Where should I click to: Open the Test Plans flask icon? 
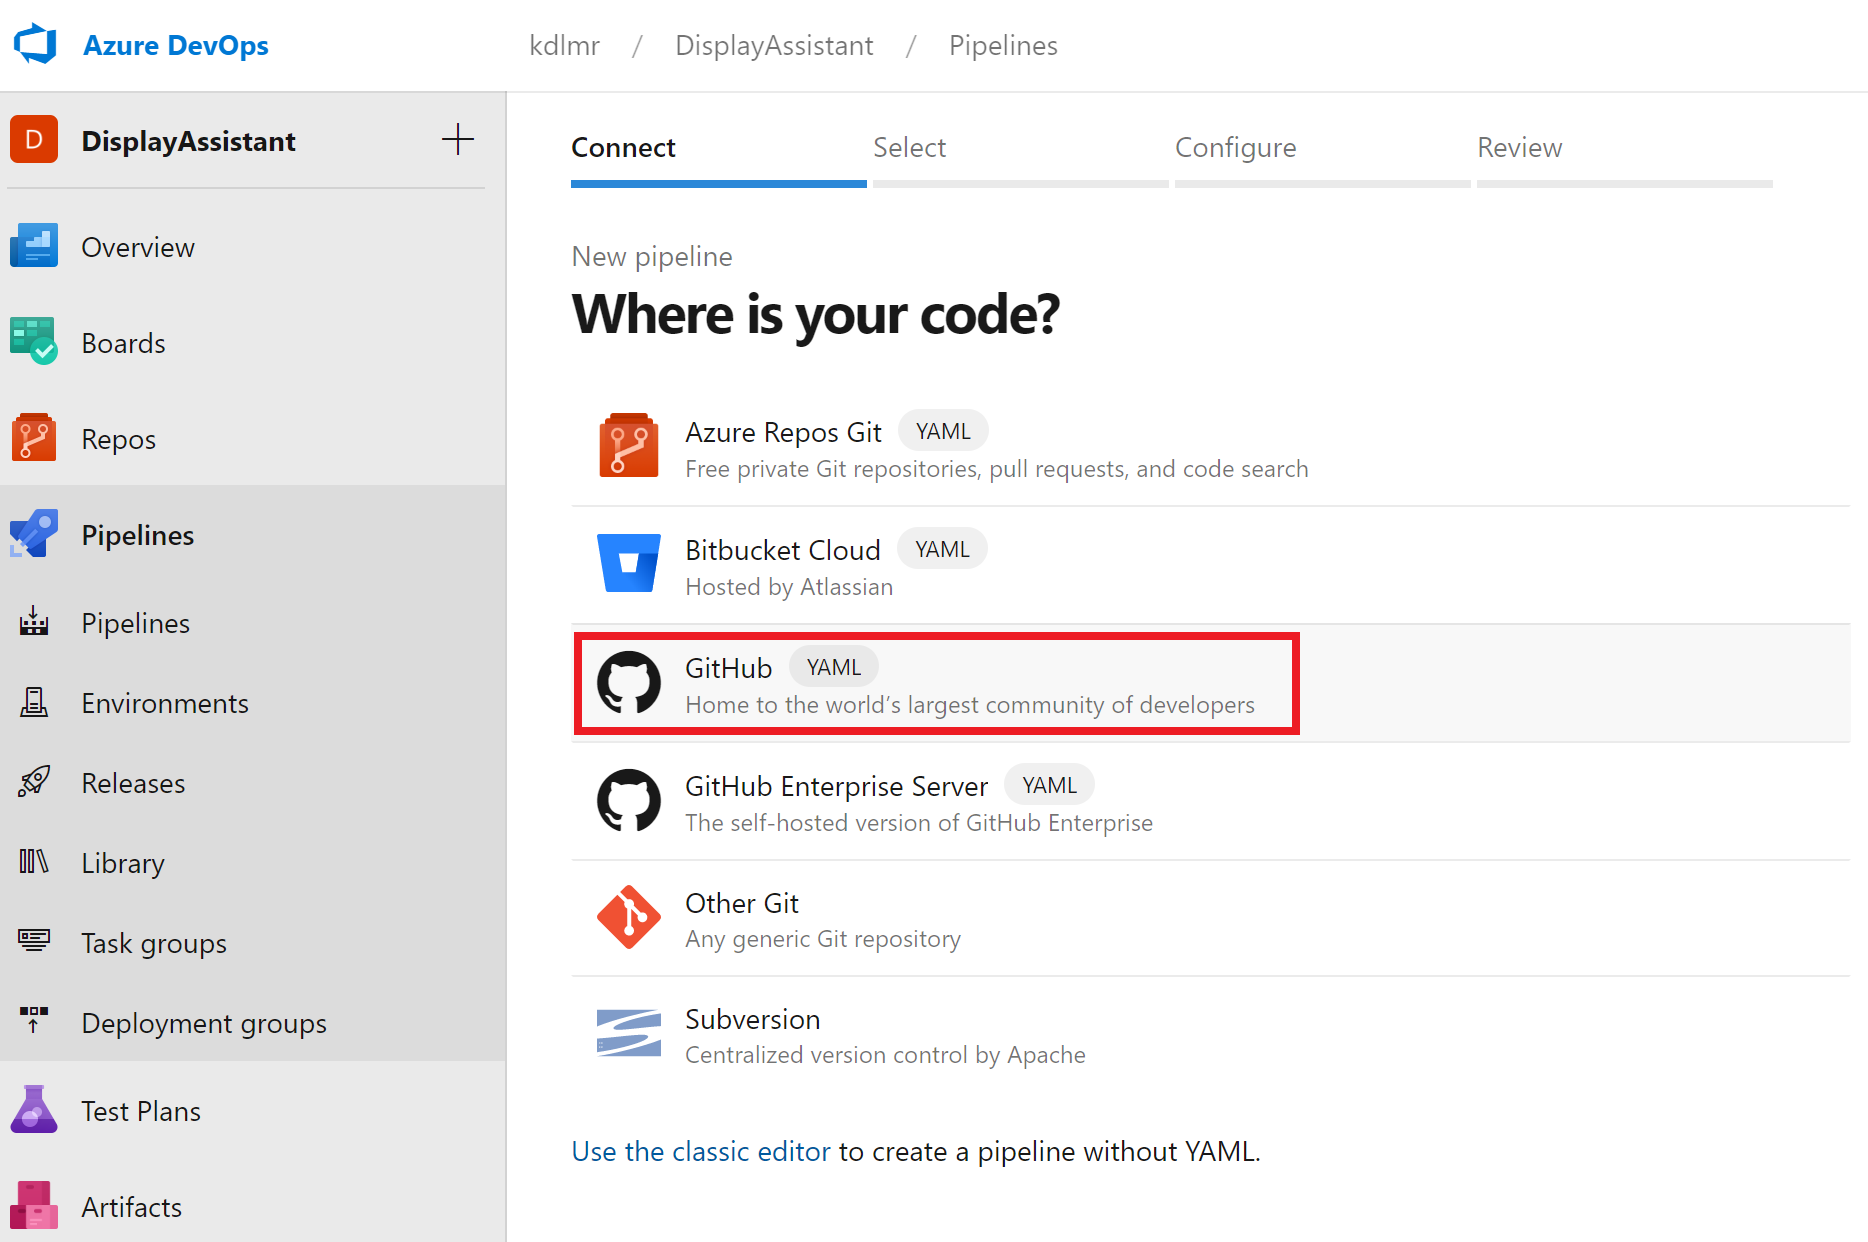pyautogui.click(x=34, y=1110)
